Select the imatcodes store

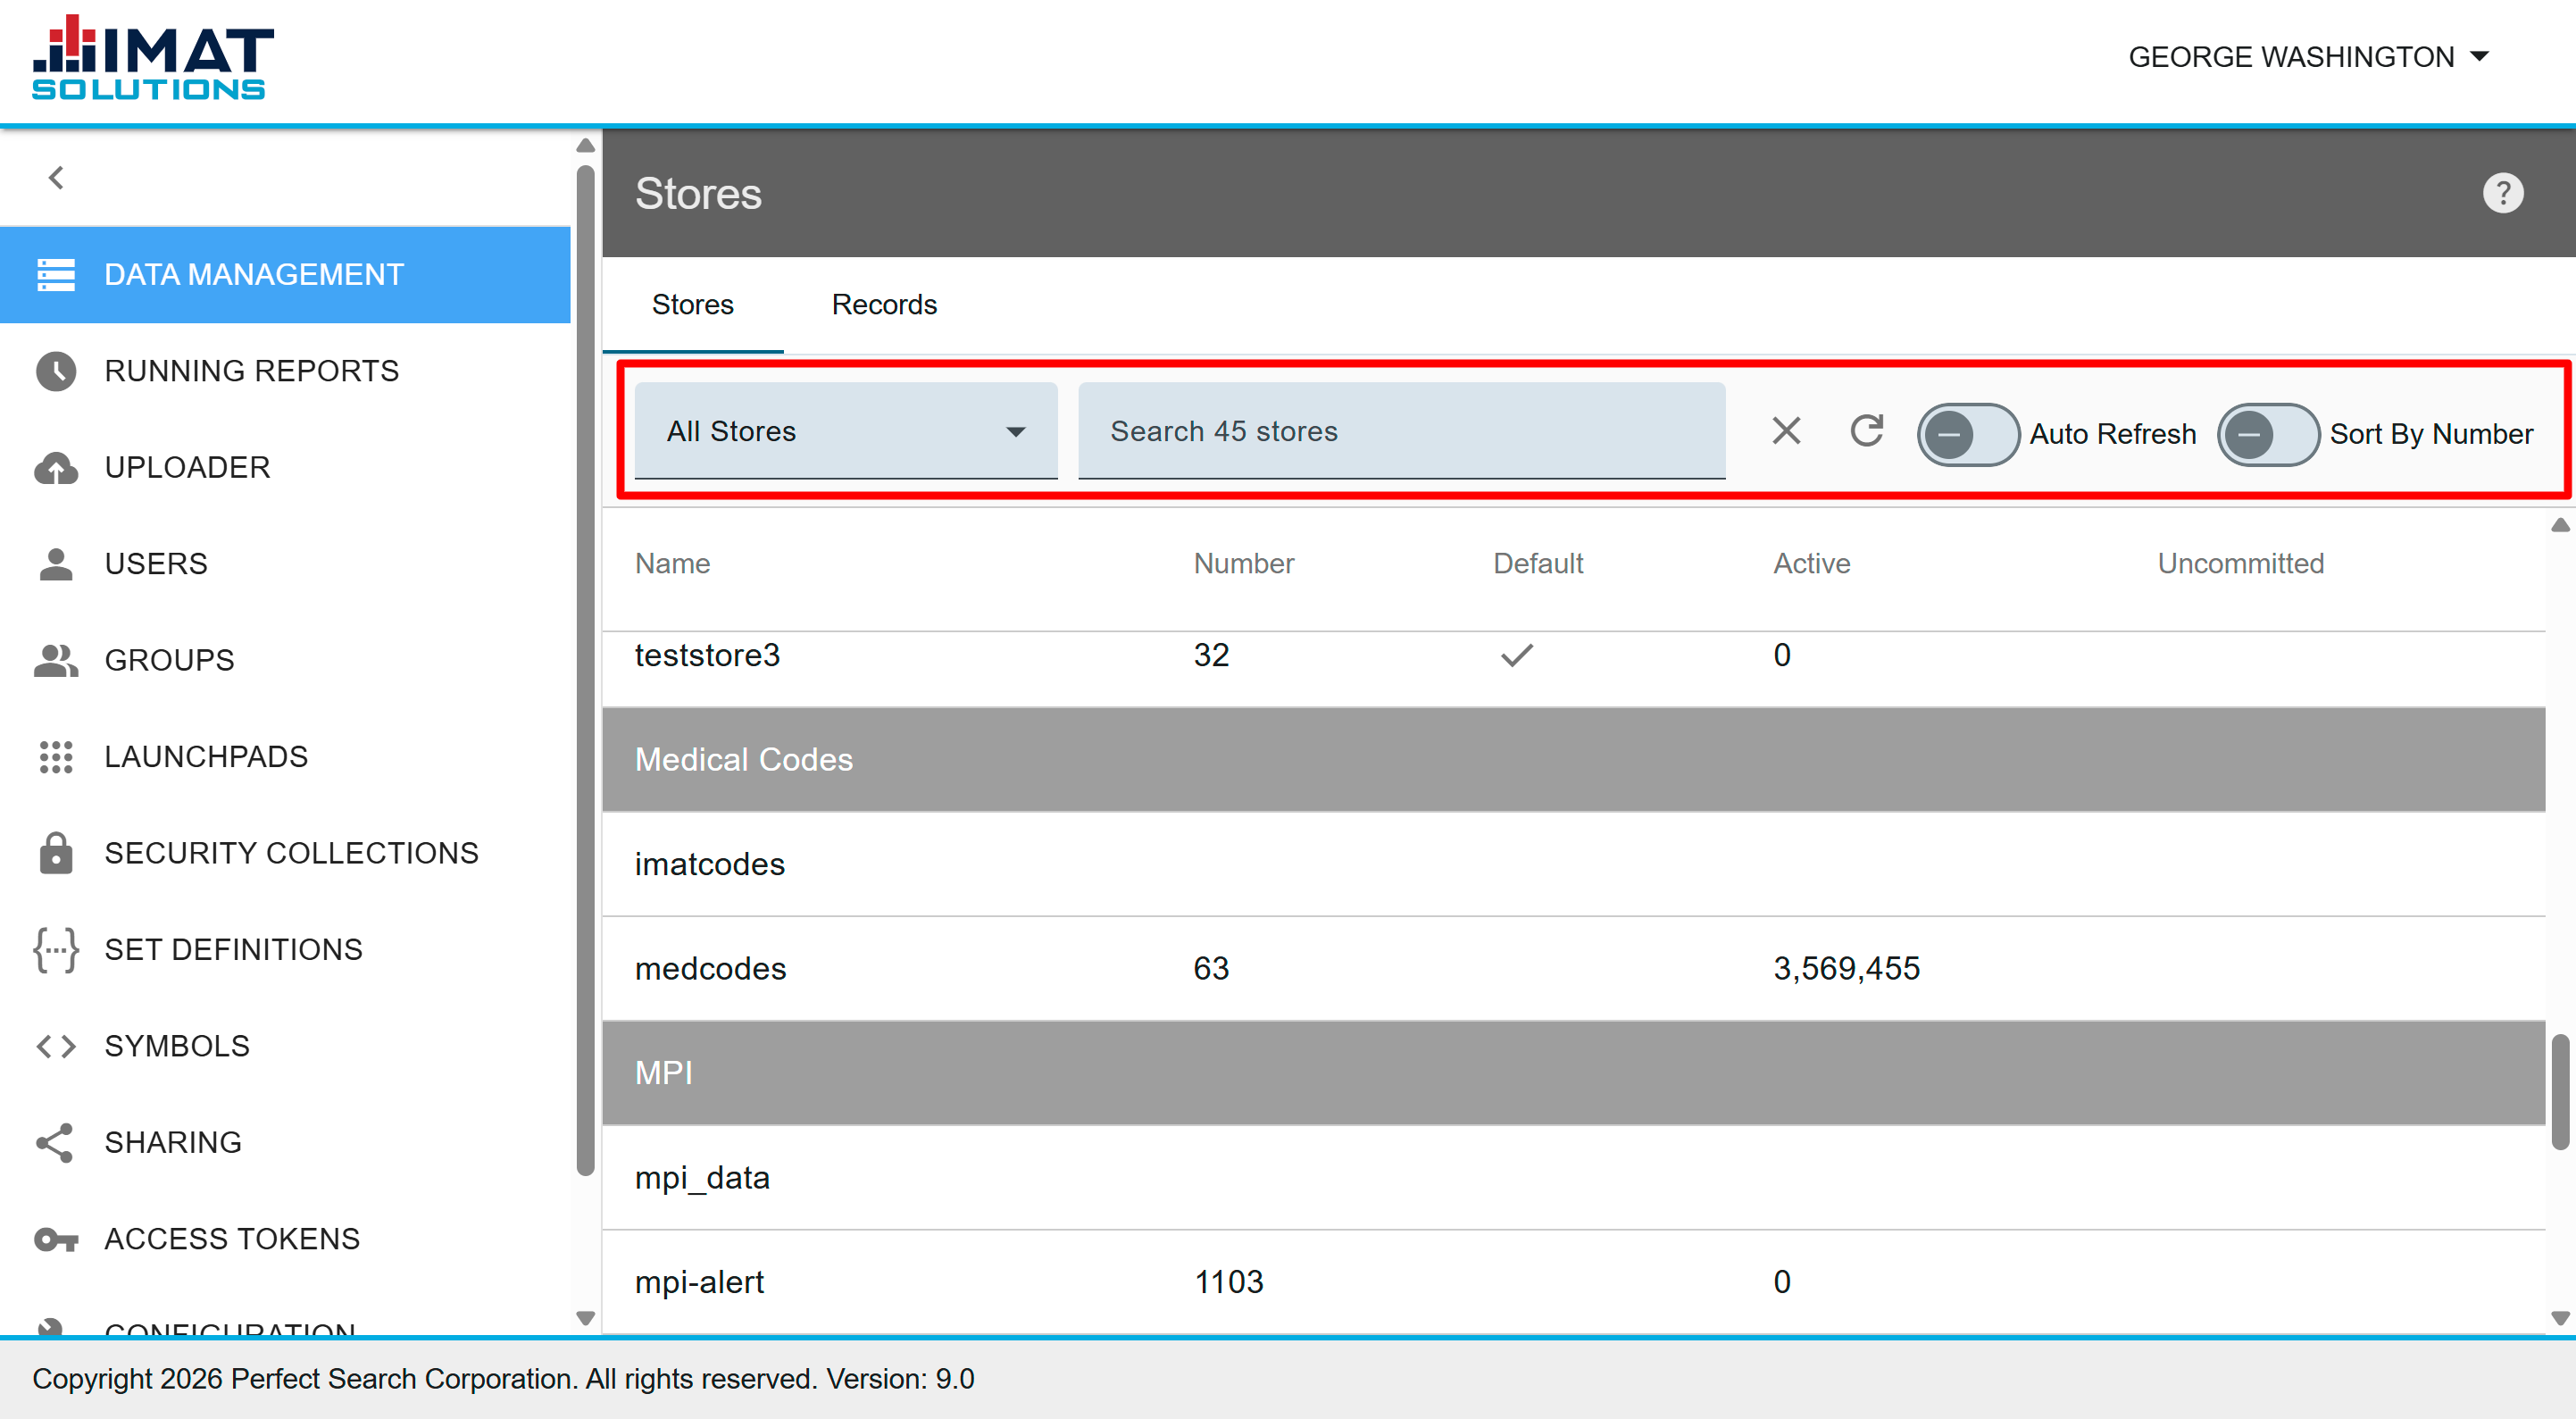click(1573, 864)
